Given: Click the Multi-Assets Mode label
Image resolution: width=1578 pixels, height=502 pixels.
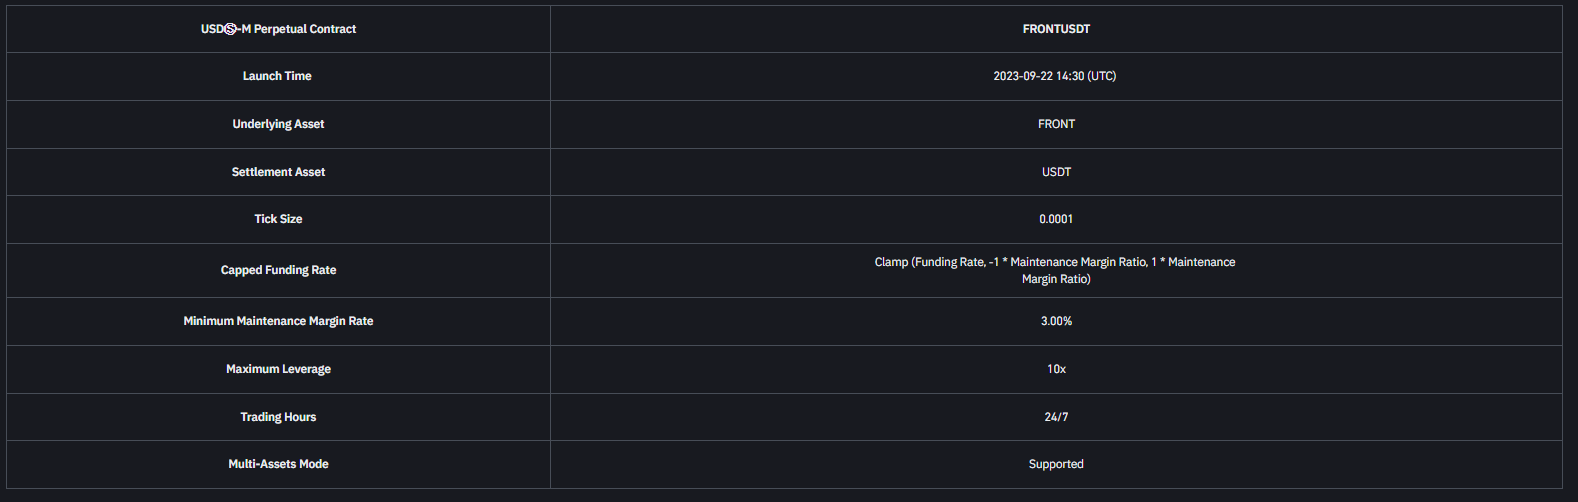Looking at the screenshot, I should pos(278,464).
